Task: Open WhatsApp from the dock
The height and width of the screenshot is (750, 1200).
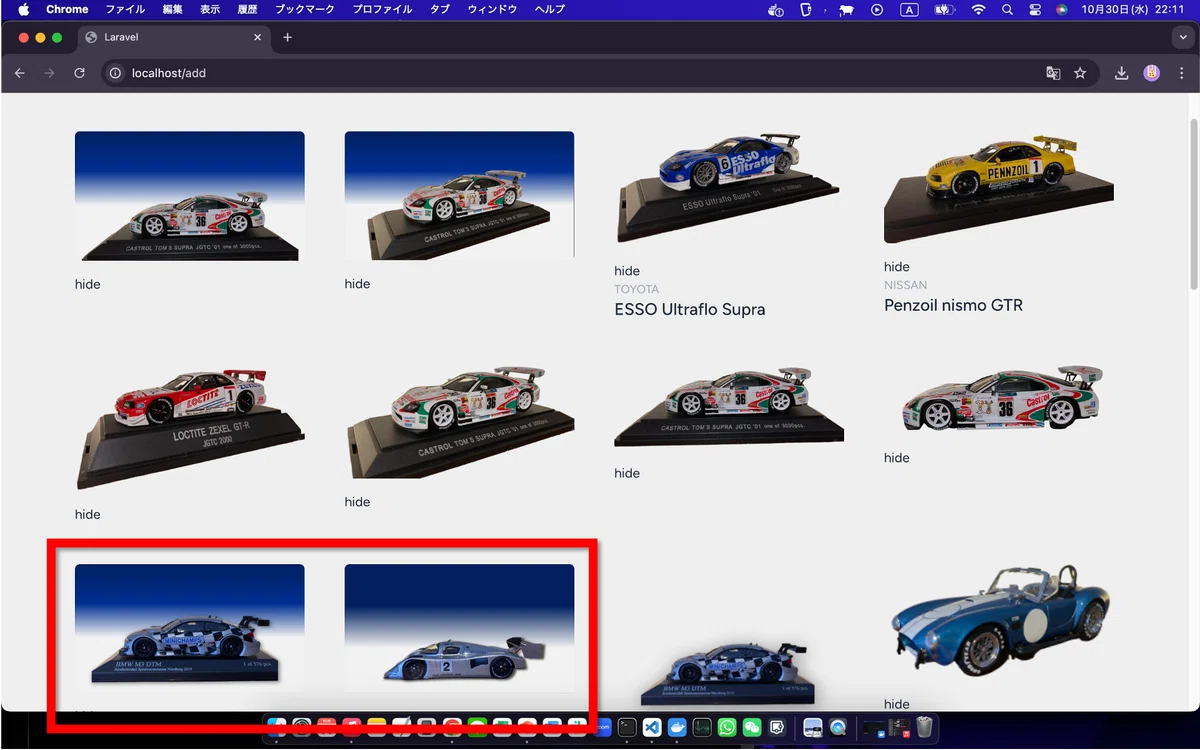Action: point(727,728)
